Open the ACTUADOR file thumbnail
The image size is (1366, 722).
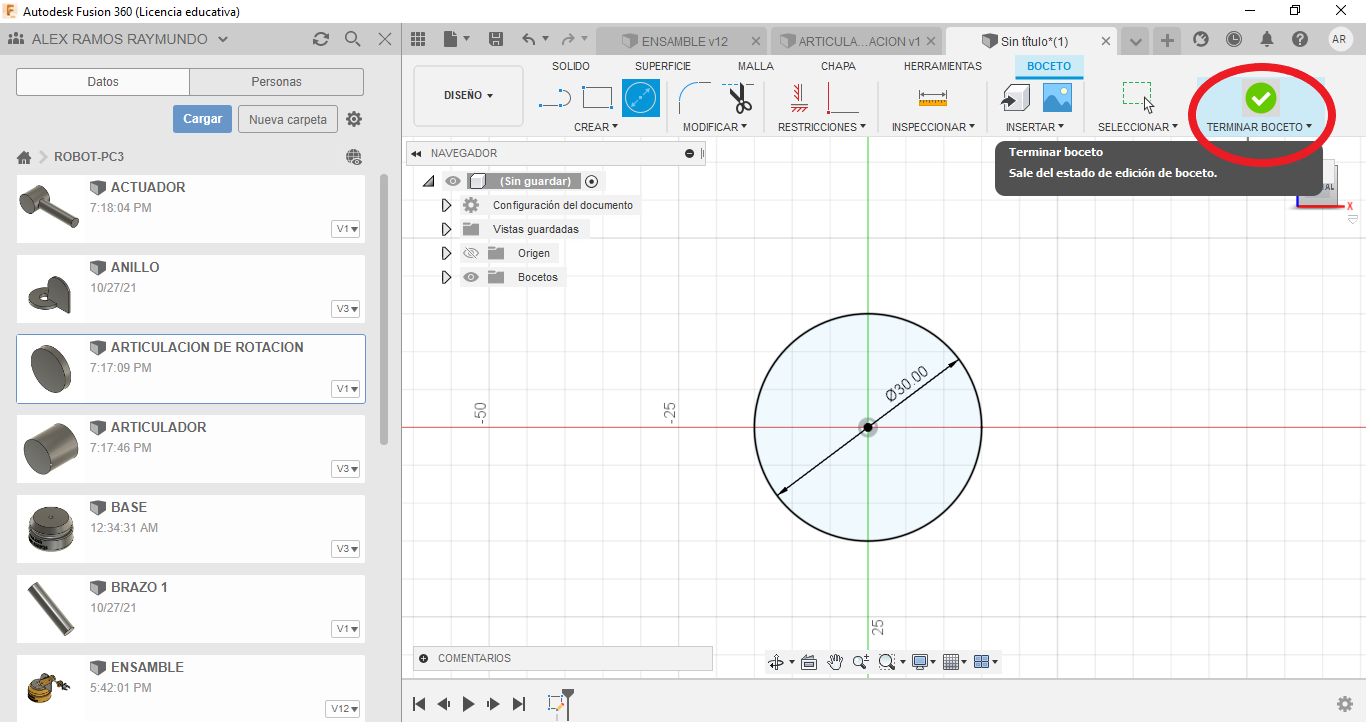(49, 205)
